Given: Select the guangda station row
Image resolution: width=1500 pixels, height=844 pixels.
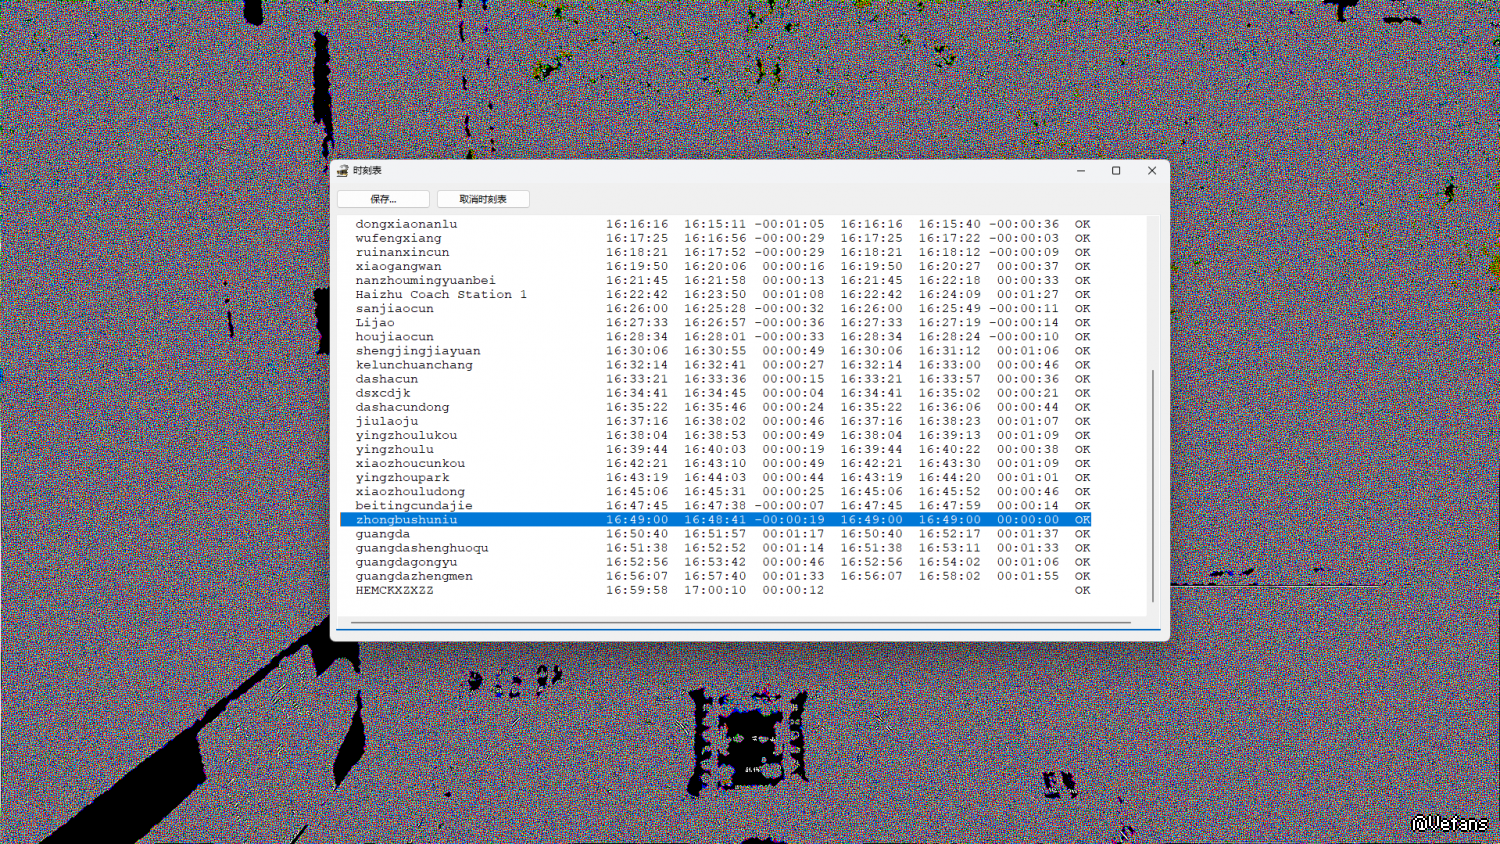Looking at the screenshot, I should click(x=715, y=534).
